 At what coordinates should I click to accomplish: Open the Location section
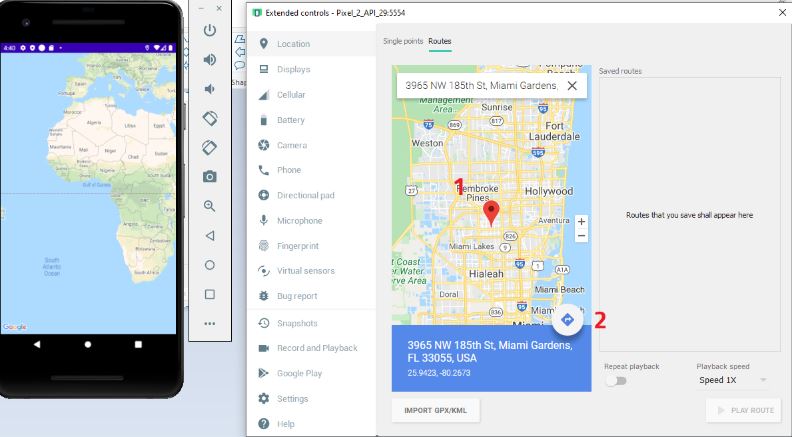[x=311, y=44]
